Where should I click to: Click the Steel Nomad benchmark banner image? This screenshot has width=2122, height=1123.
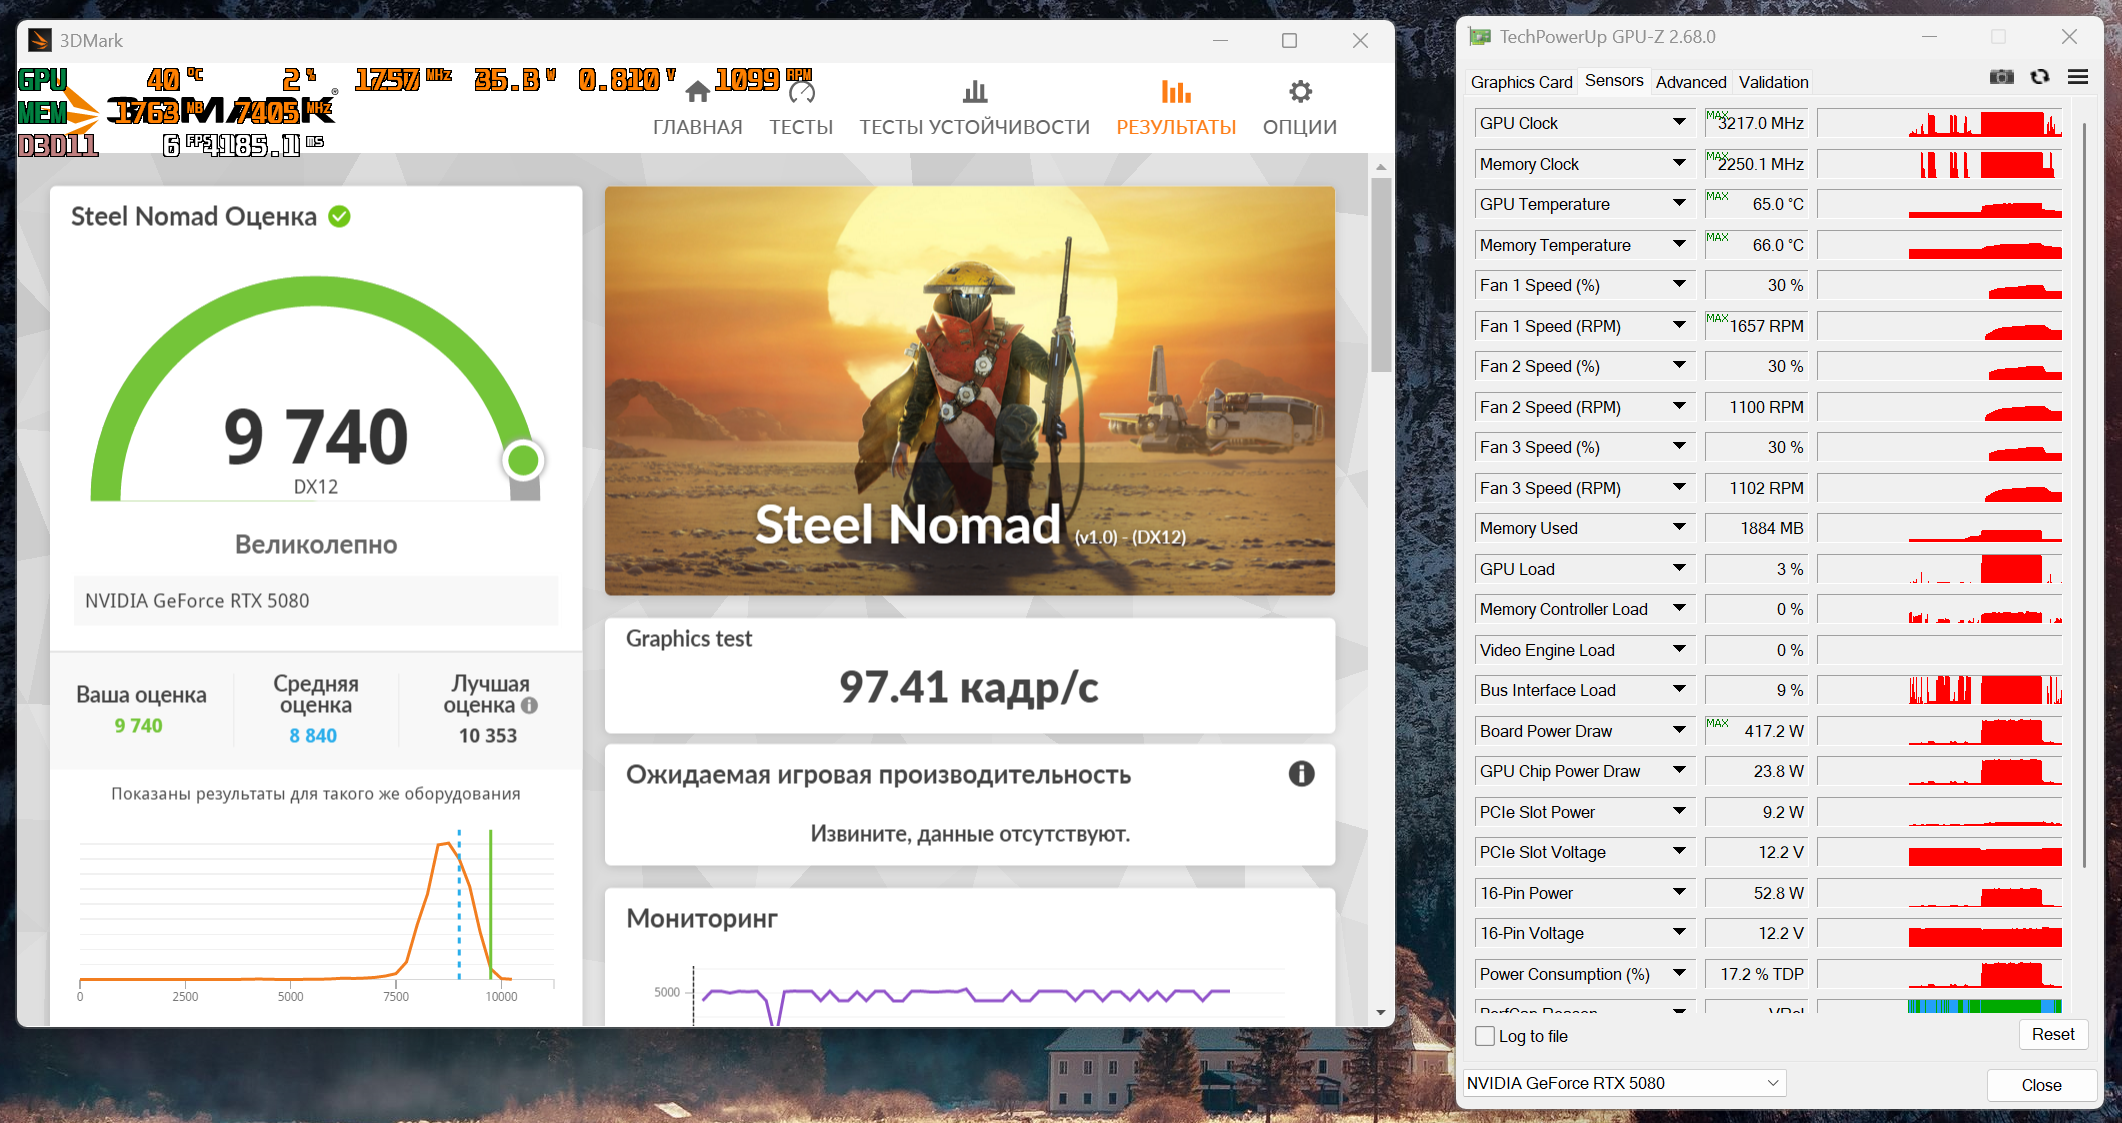coord(969,390)
